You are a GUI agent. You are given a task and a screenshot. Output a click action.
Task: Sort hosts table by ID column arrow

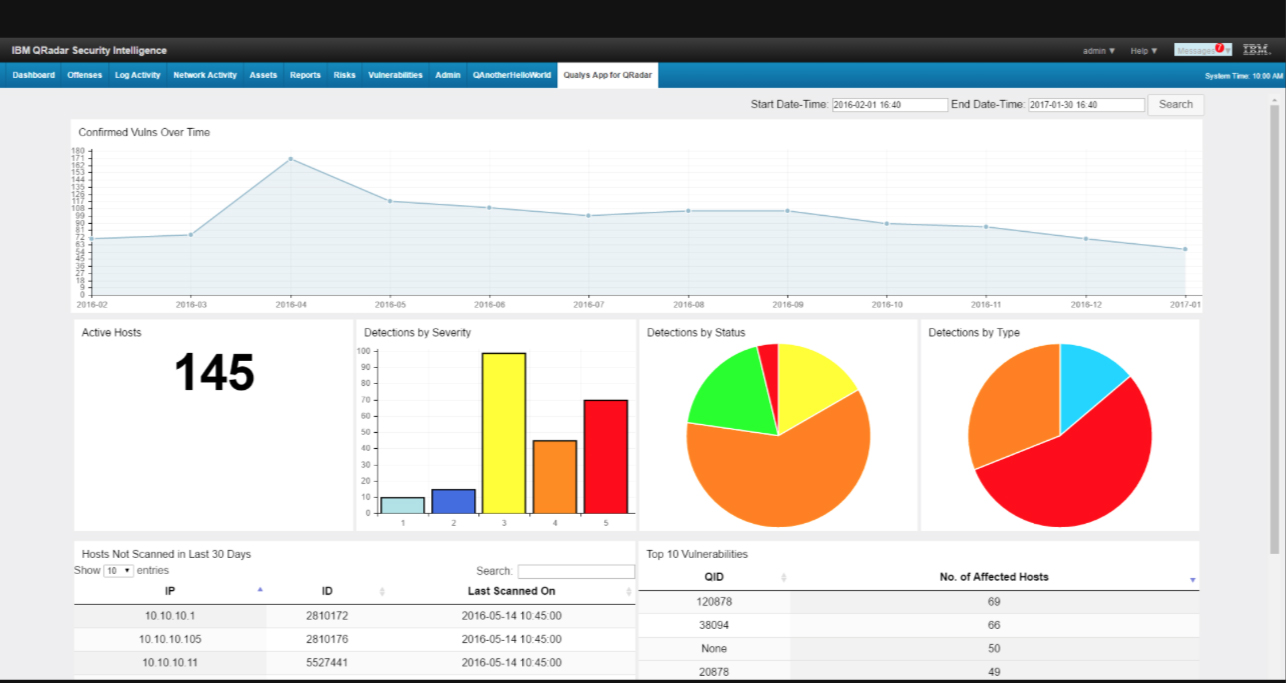pos(382,592)
